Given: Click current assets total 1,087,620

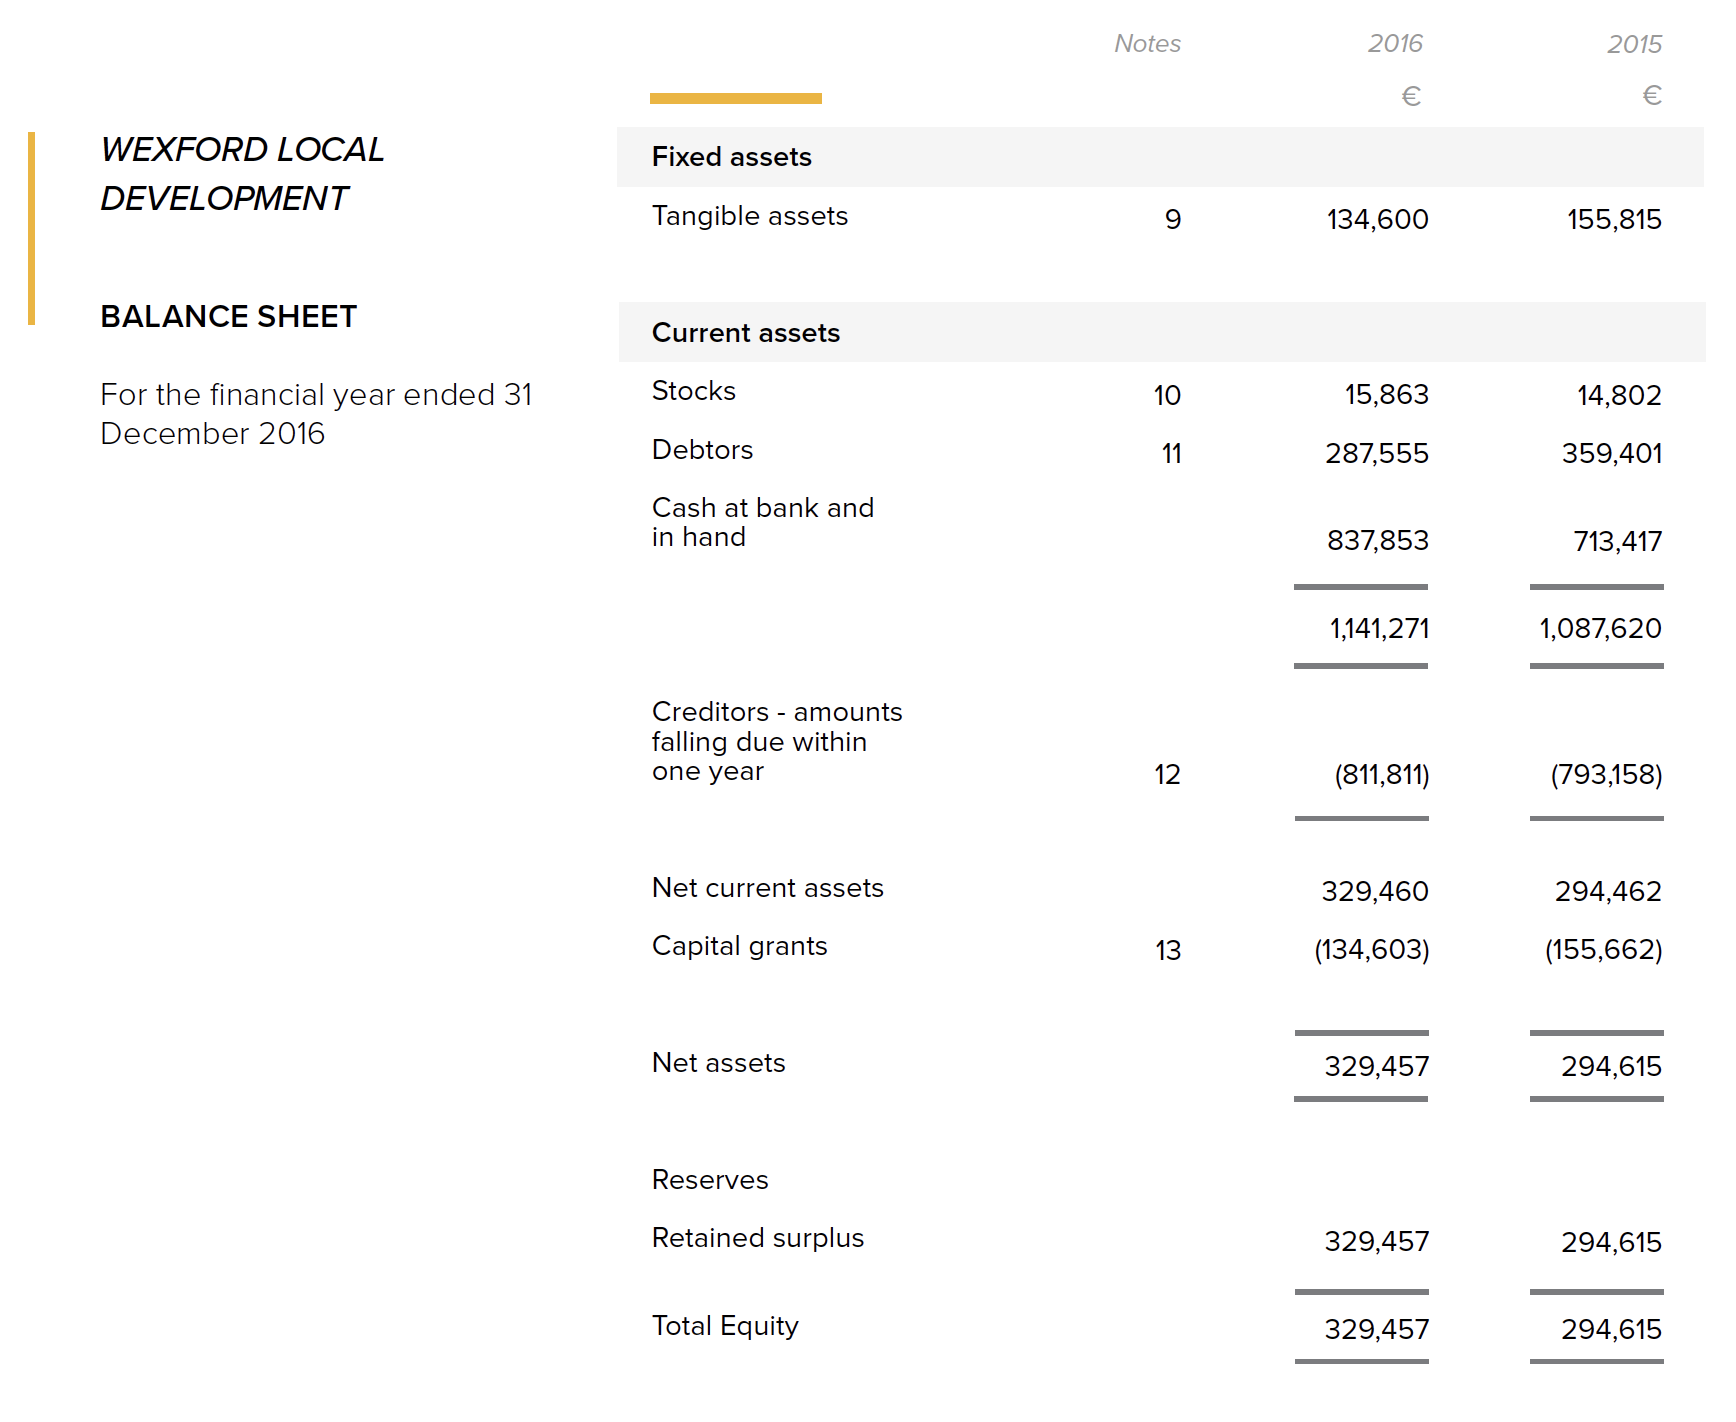Looking at the screenshot, I should [x=1600, y=629].
